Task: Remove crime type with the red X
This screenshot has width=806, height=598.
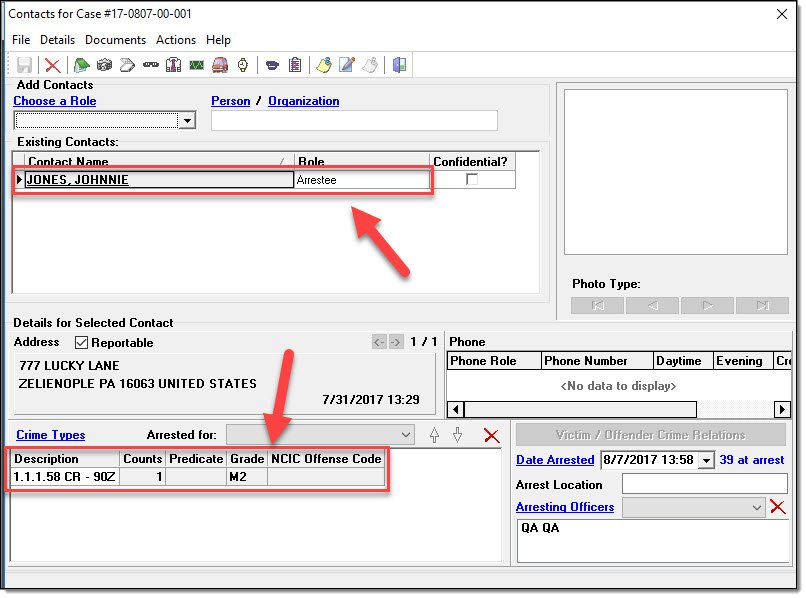Action: point(491,435)
